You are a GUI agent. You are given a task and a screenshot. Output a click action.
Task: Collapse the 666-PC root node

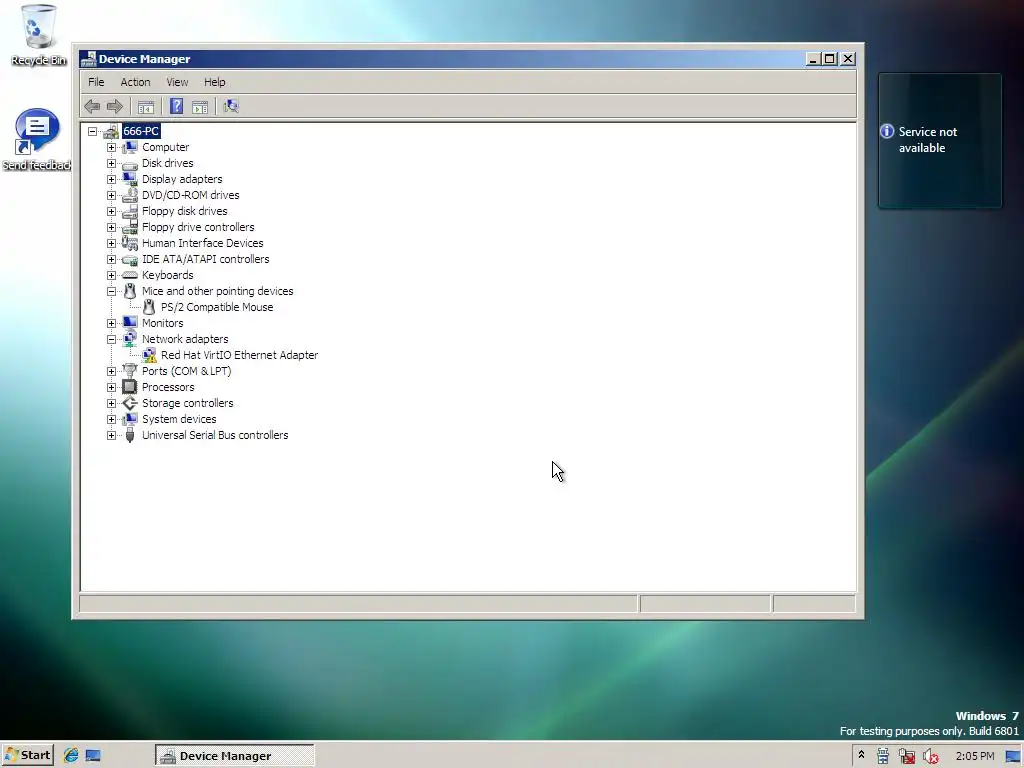[92, 131]
